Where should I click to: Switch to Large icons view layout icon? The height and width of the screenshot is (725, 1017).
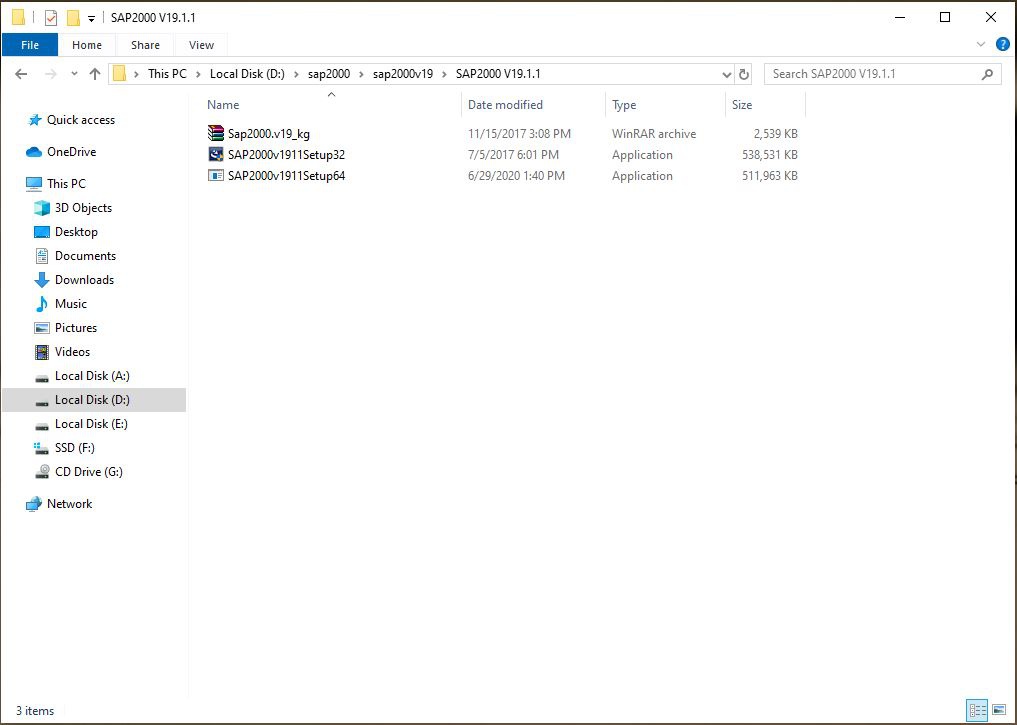pyautogui.click(x=999, y=710)
